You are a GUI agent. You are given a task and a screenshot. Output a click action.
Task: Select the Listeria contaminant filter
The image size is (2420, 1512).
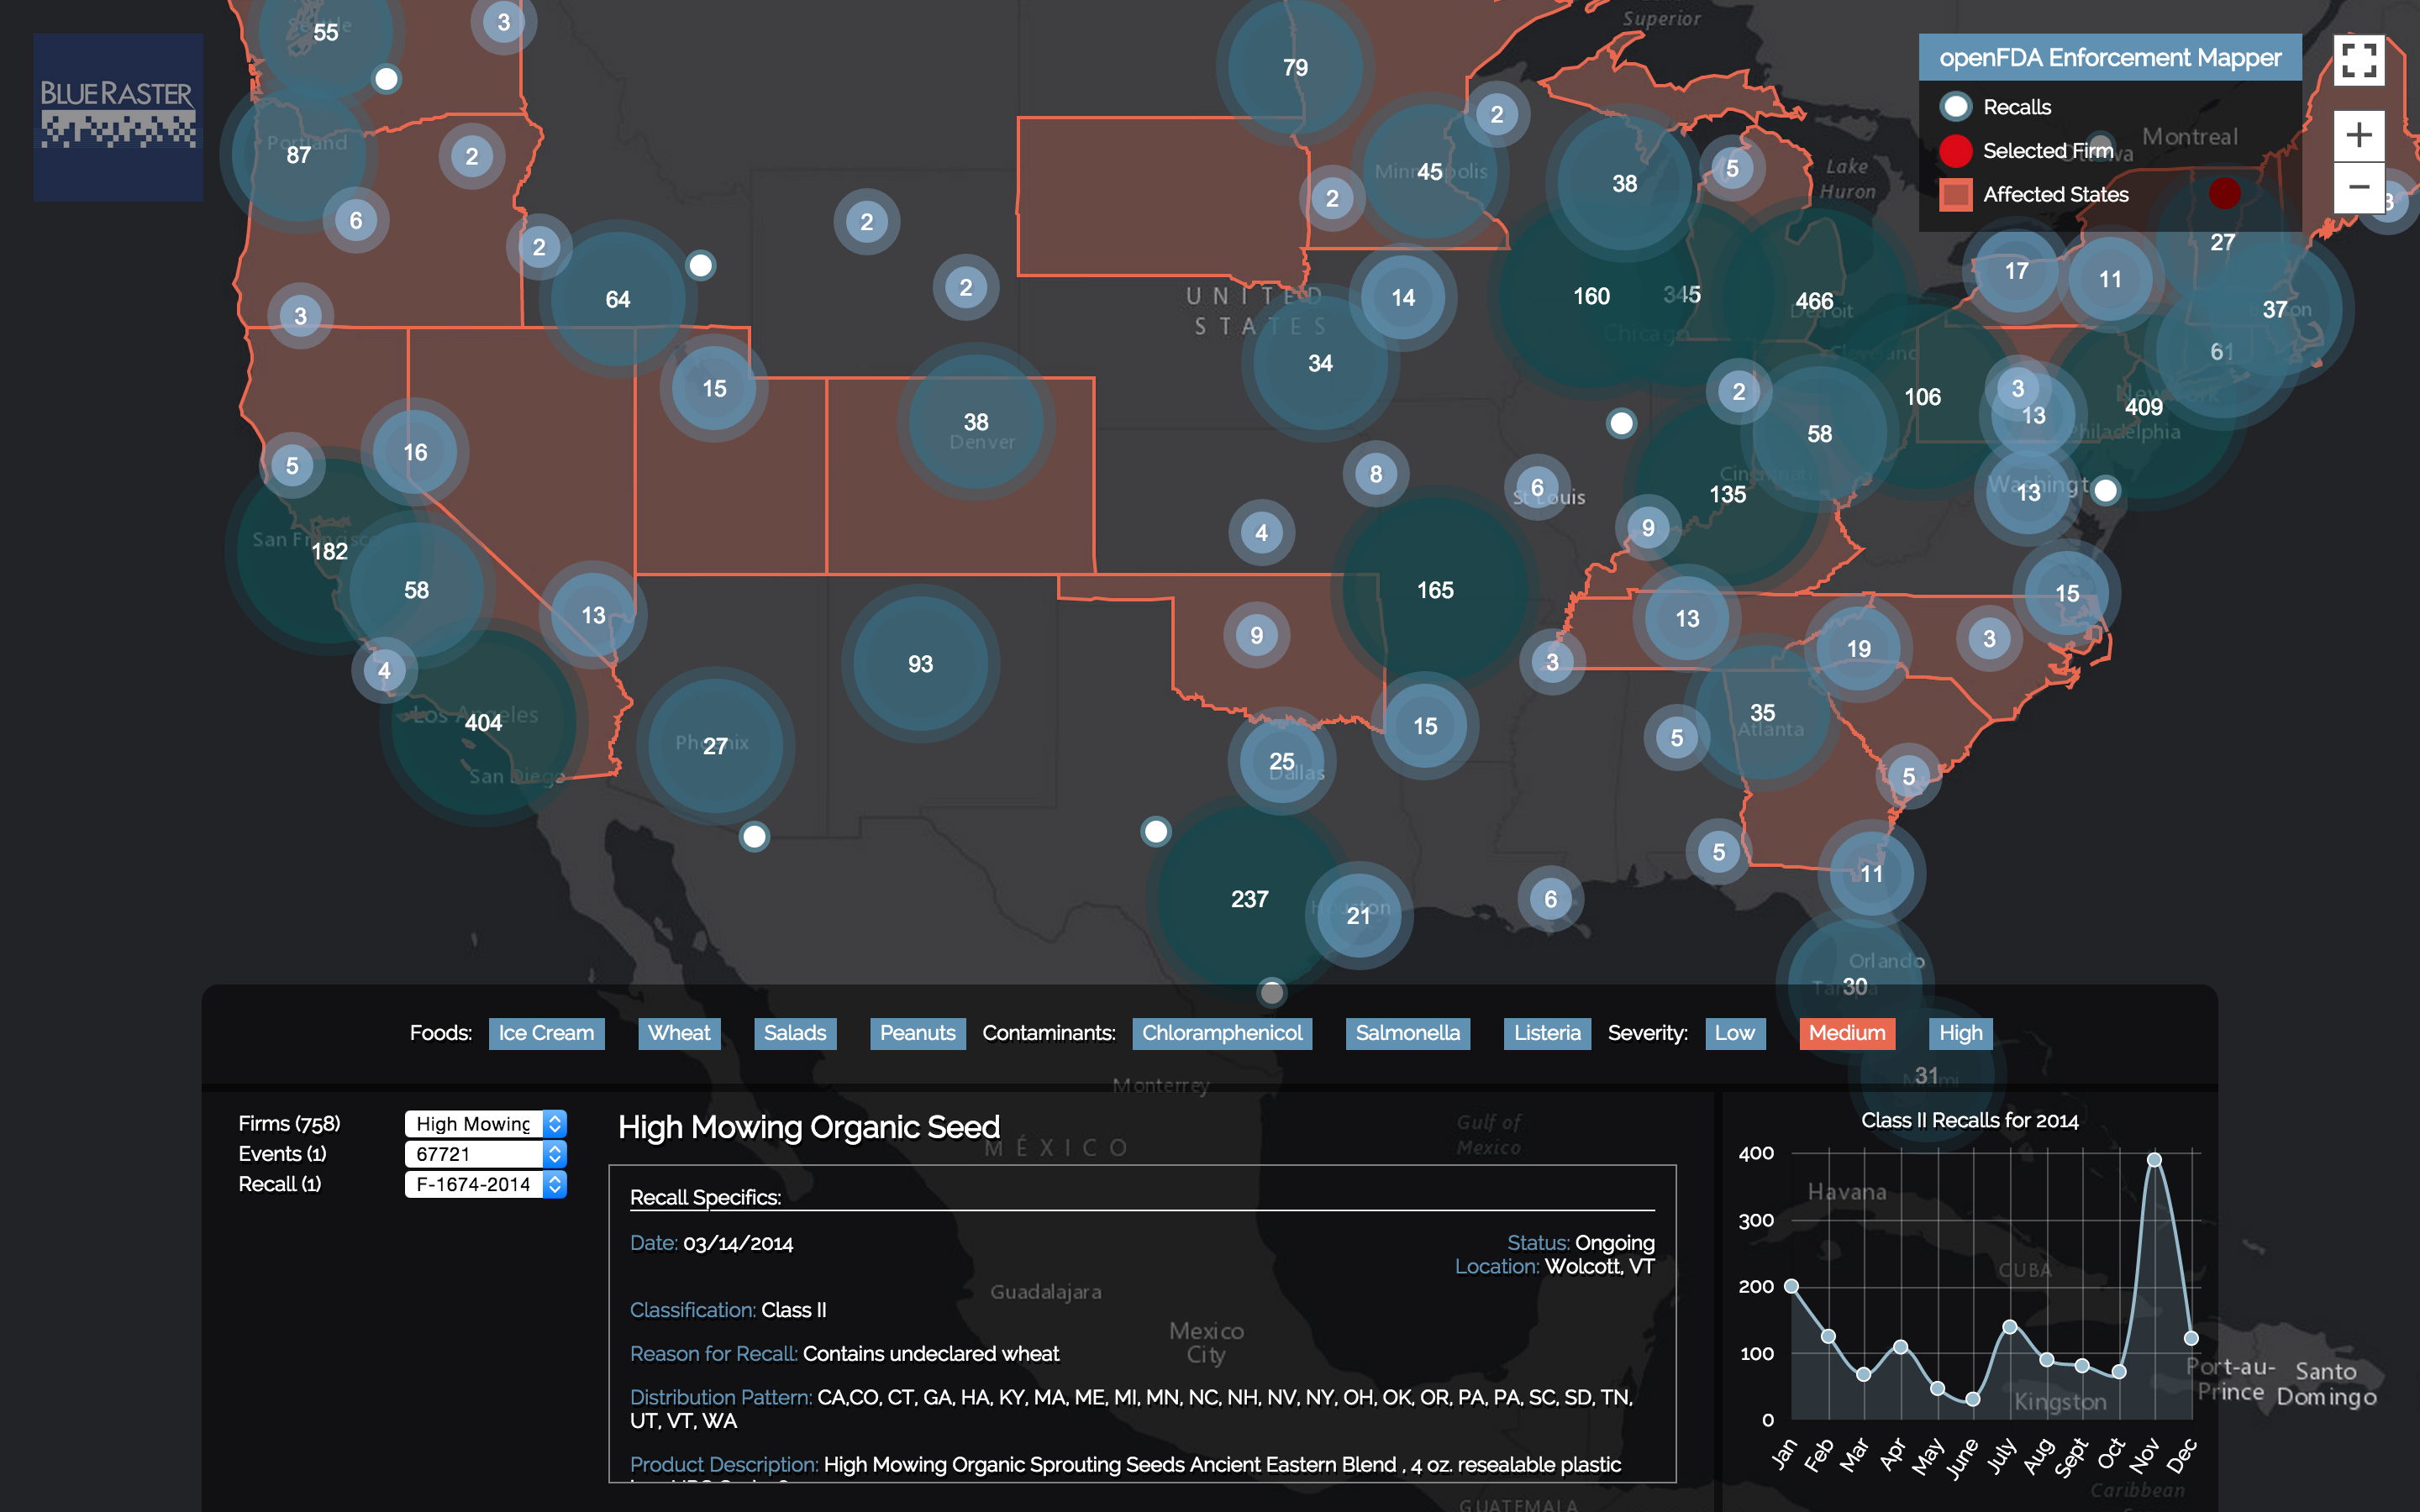pyautogui.click(x=1546, y=1033)
